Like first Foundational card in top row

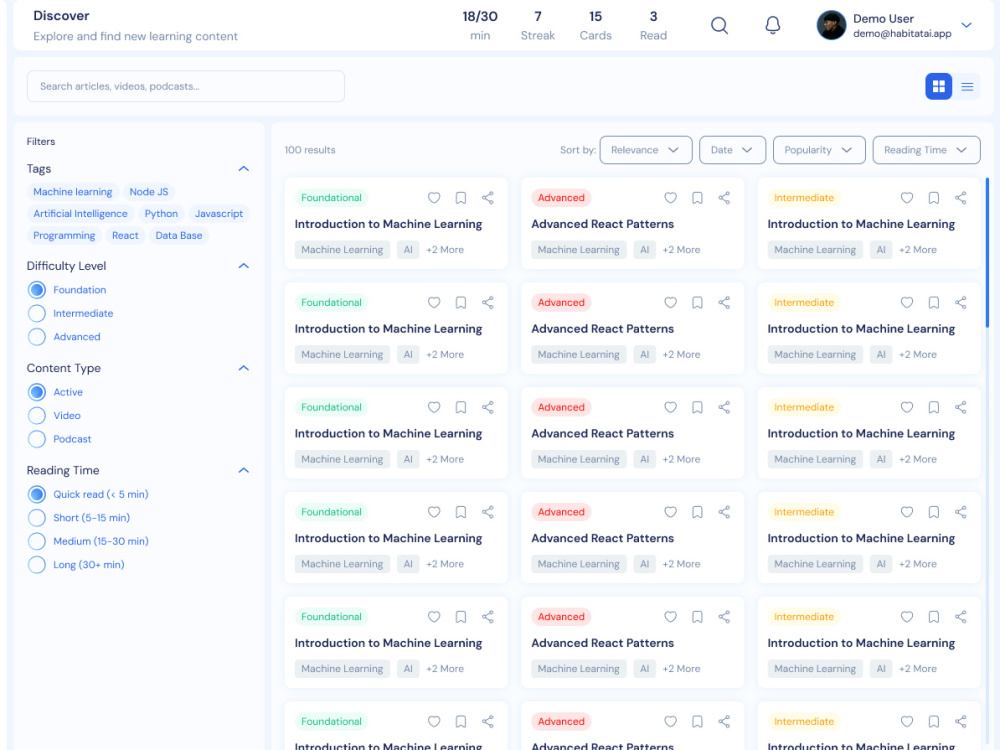[434, 198]
